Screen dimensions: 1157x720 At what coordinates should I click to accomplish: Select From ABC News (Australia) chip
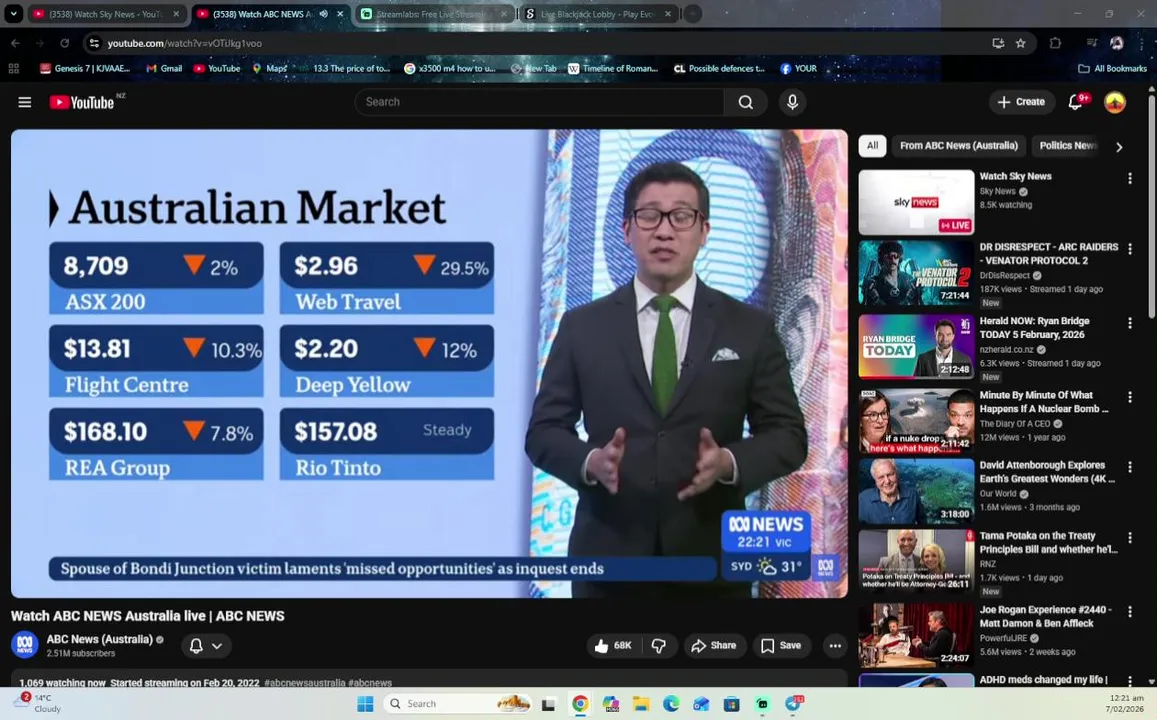point(959,146)
